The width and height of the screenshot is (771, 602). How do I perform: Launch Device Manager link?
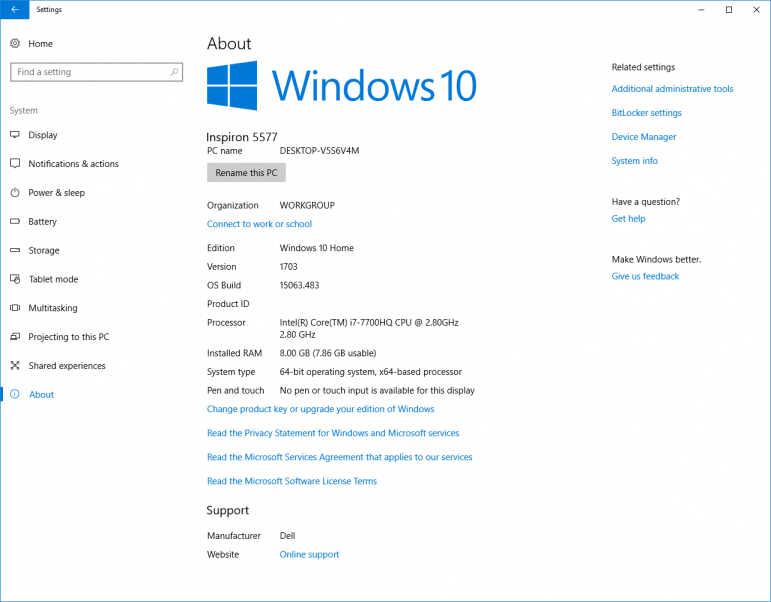tap(644, 137)
